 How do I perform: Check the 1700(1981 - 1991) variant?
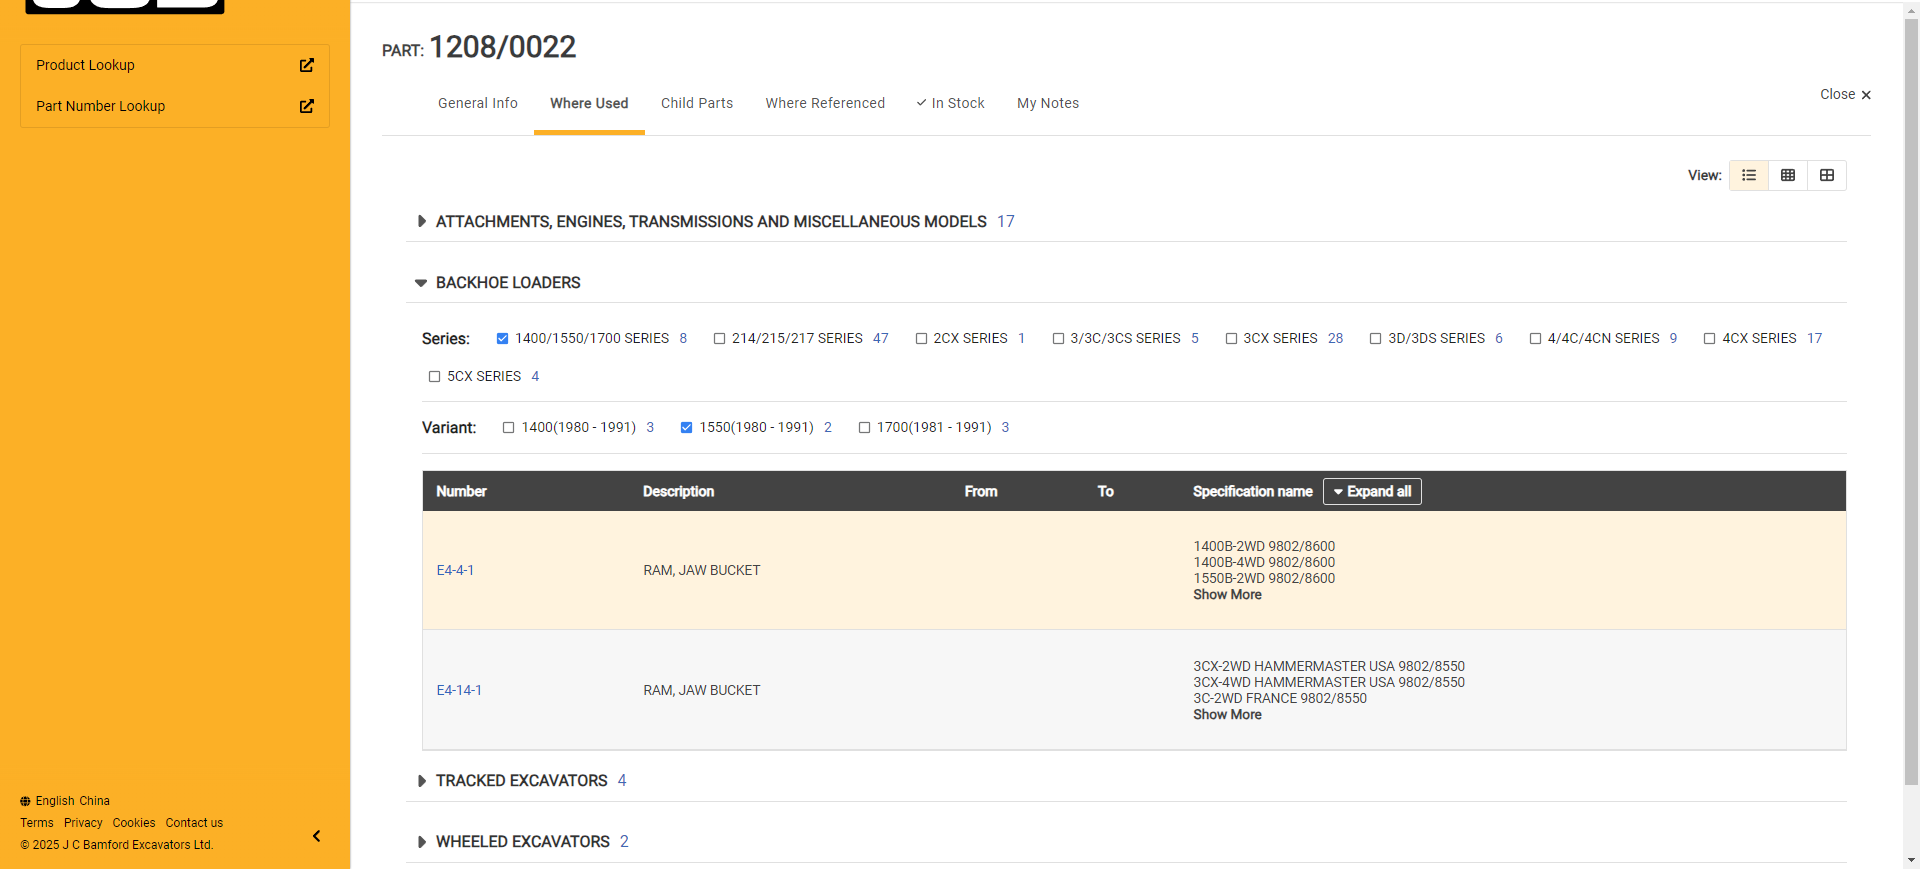(864, 428)
